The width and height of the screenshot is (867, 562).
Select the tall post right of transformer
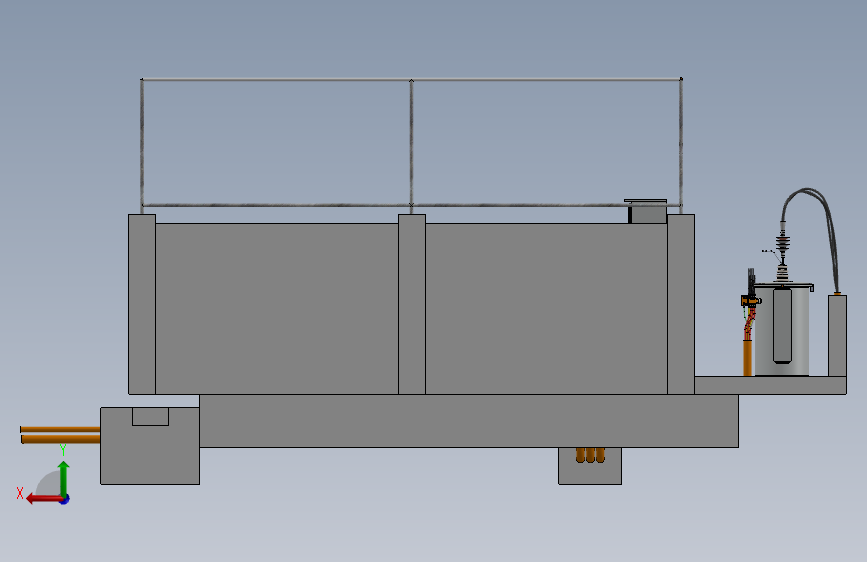click(x=837, y=336)
